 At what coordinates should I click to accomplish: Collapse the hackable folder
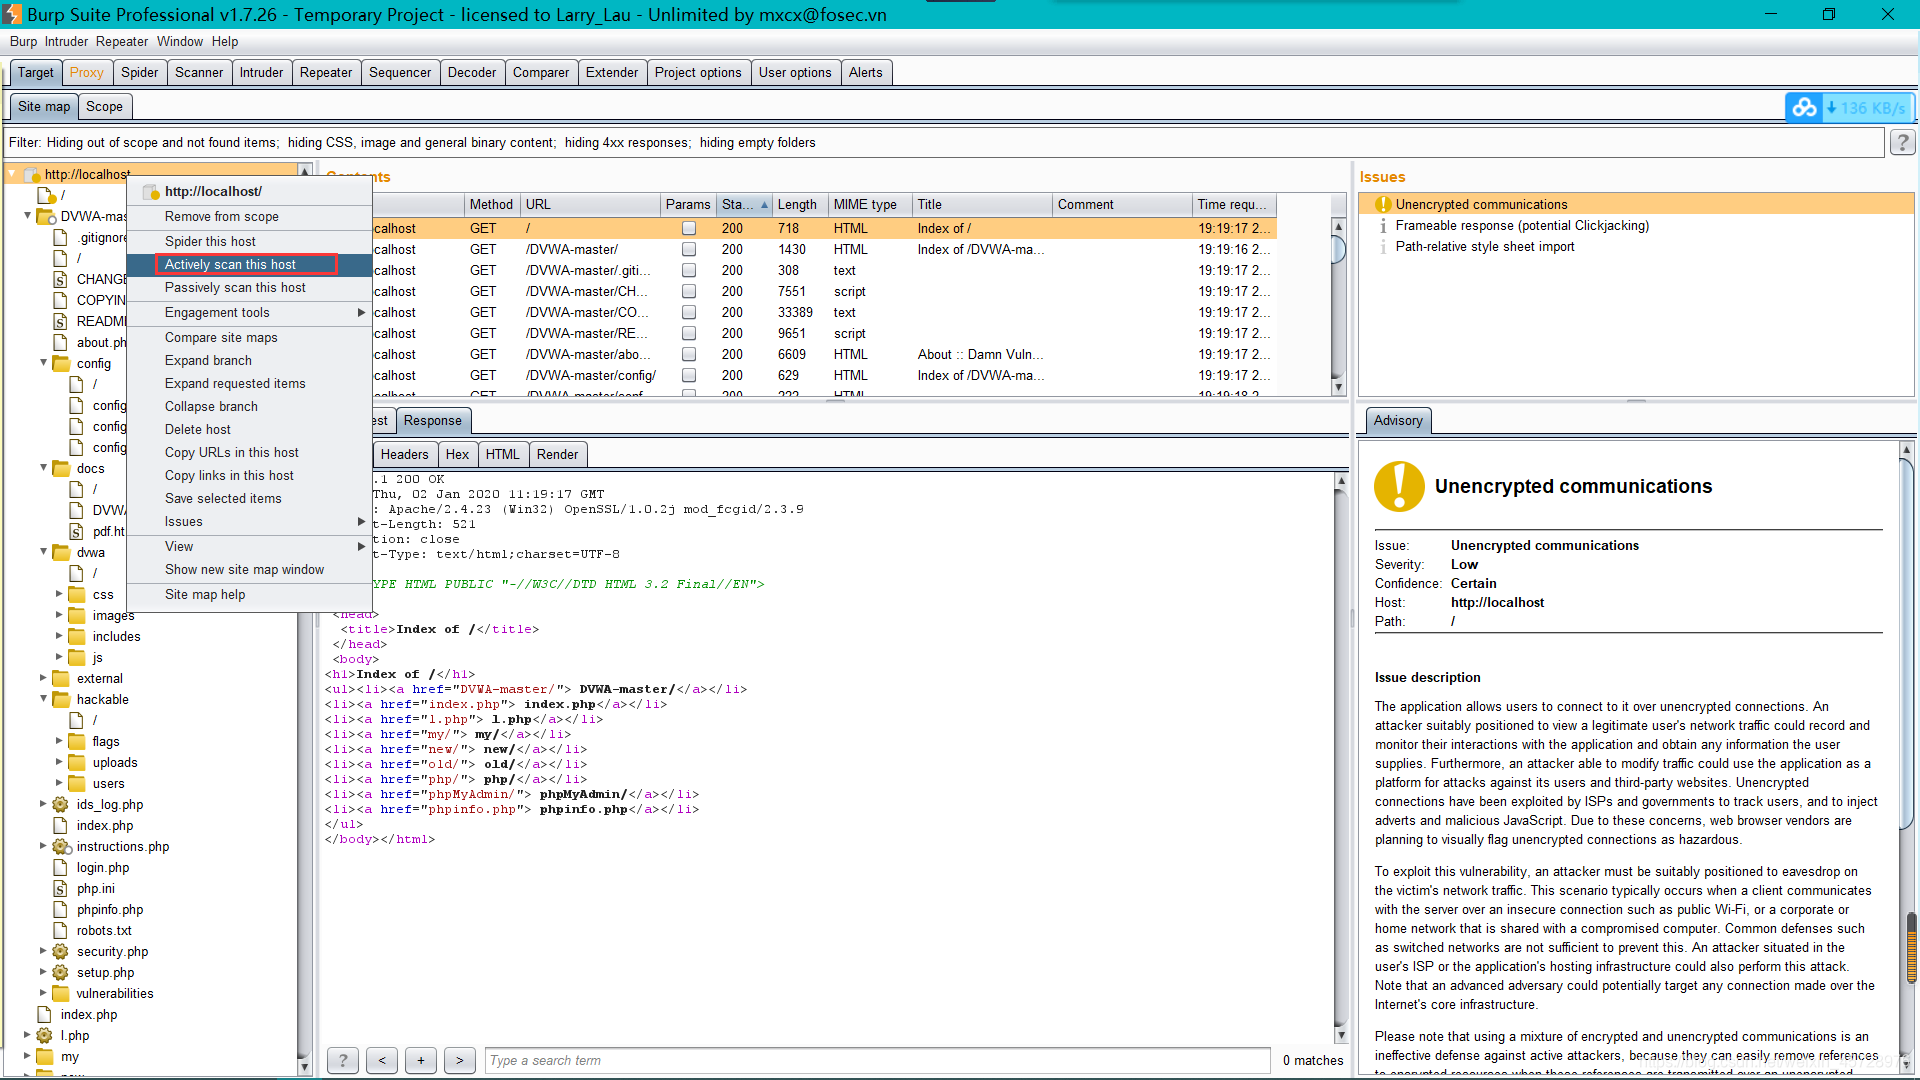(x=43, y=699)
